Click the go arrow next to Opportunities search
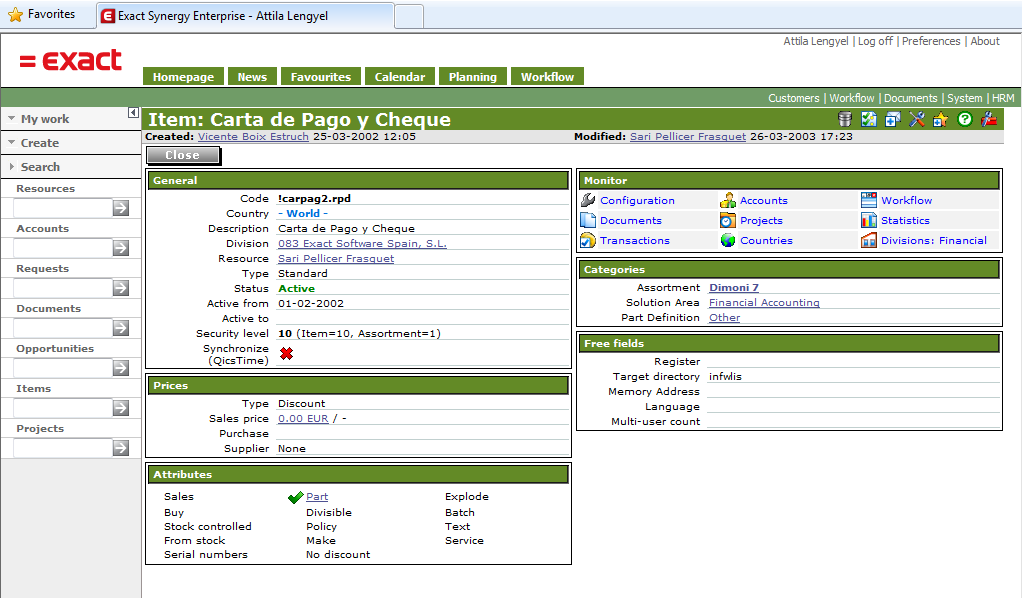1022x598 pixels. [x=121, y=368]
